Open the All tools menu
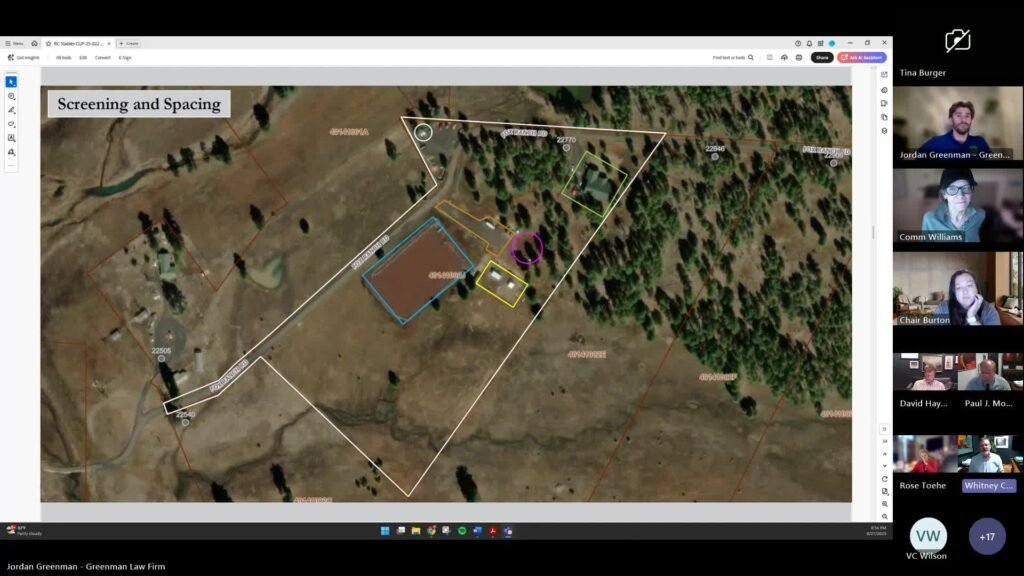This screenshot has height=576, width=1024. pyautogui.click(x=63, y=58)
